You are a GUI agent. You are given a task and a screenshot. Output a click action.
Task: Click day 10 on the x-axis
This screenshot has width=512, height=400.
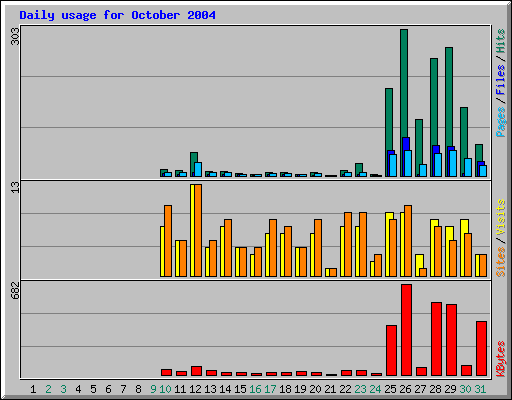(165, 389)
